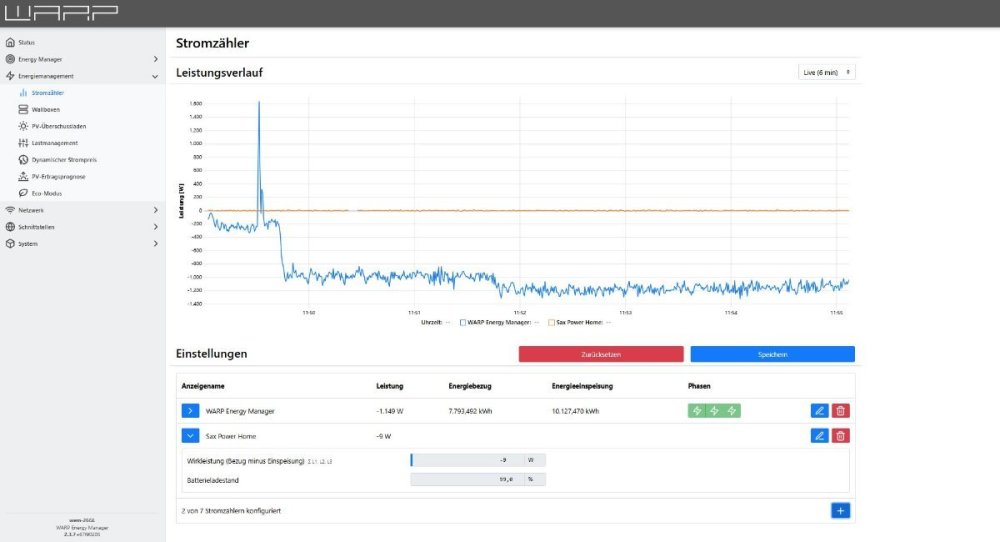Click the green Phasen indicator group
This screenshot has height=542, width=1000.
(x=714, y=411)
